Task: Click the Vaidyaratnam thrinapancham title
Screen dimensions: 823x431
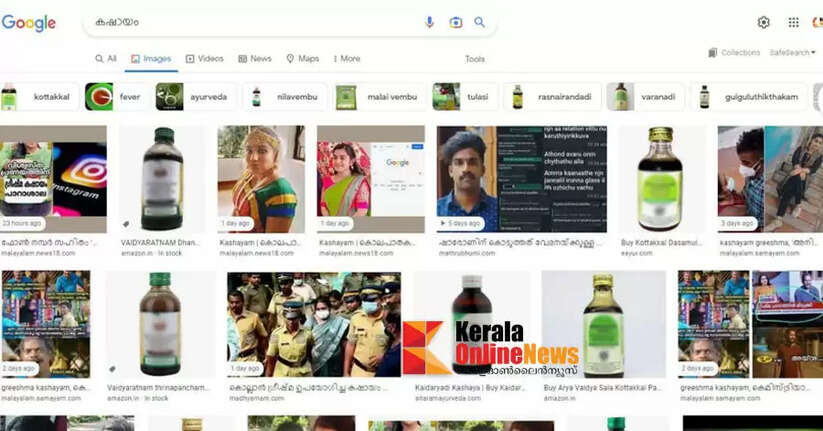Action: [159, 388]
